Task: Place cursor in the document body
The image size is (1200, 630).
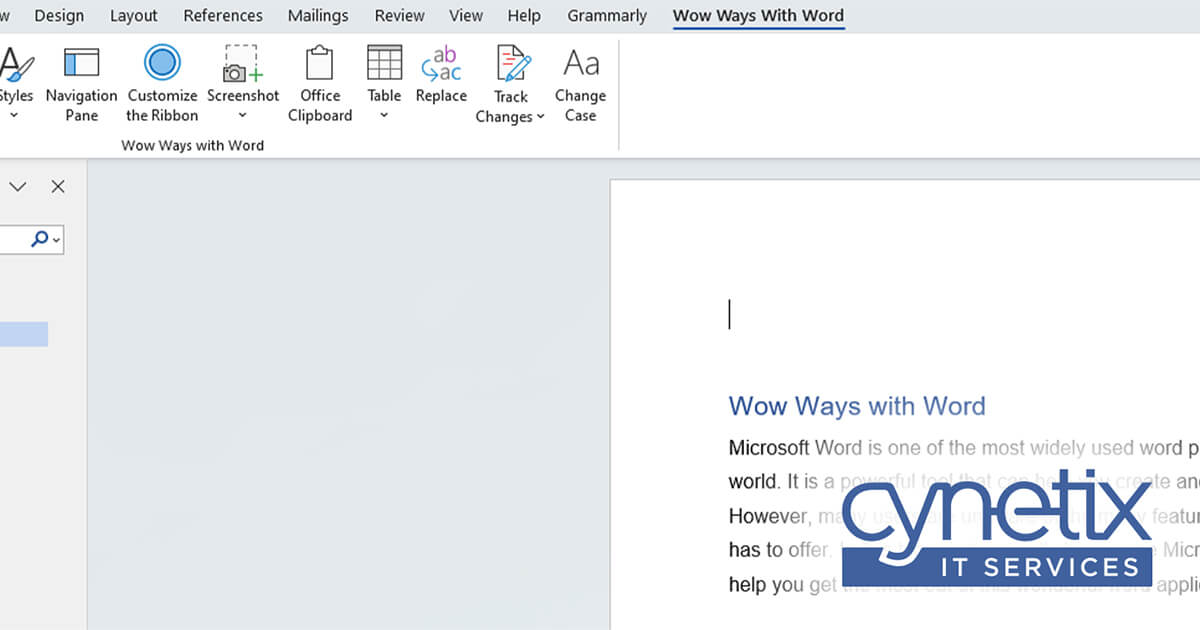Action: 730,314
